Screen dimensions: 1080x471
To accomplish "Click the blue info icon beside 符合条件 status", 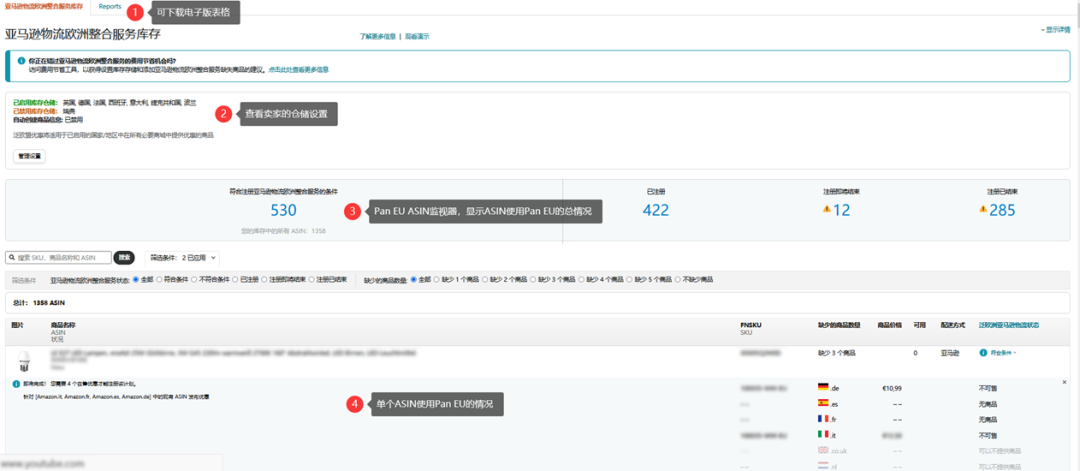I will tap(983, 353).
